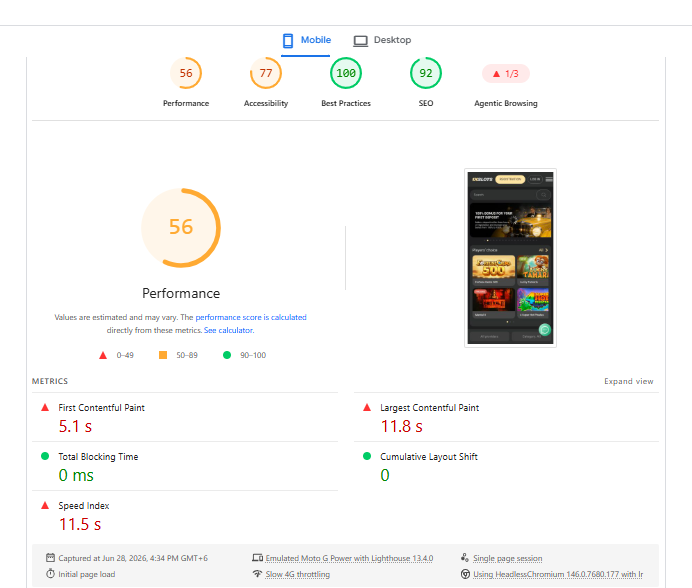Click the Best Practices gauge showing 100
The image size is (692, 588).
346,73
